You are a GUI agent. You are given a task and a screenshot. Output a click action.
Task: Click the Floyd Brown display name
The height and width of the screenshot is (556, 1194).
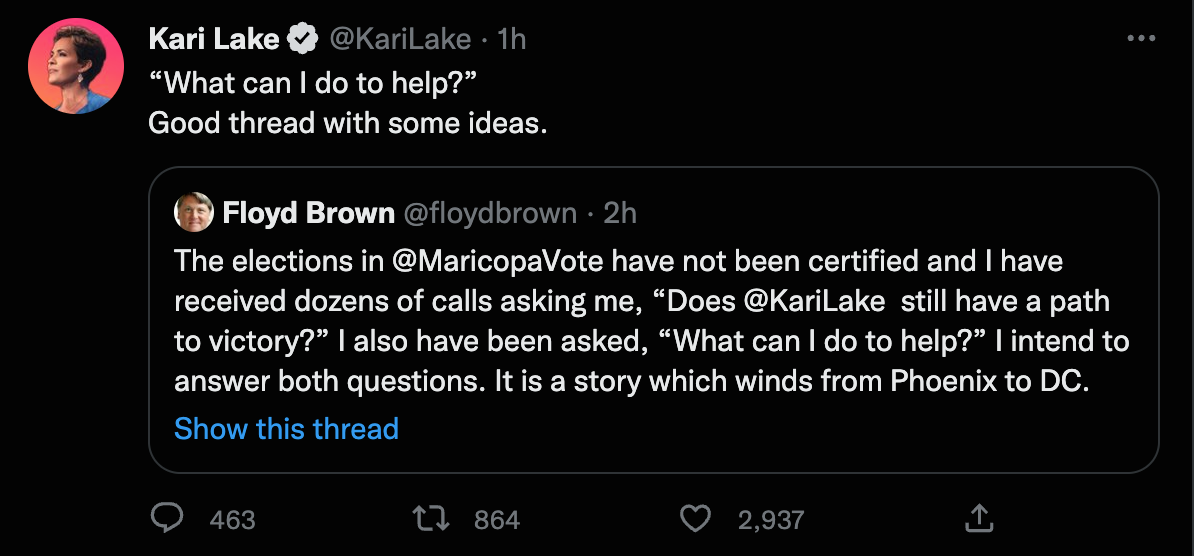tap(308, 213)
